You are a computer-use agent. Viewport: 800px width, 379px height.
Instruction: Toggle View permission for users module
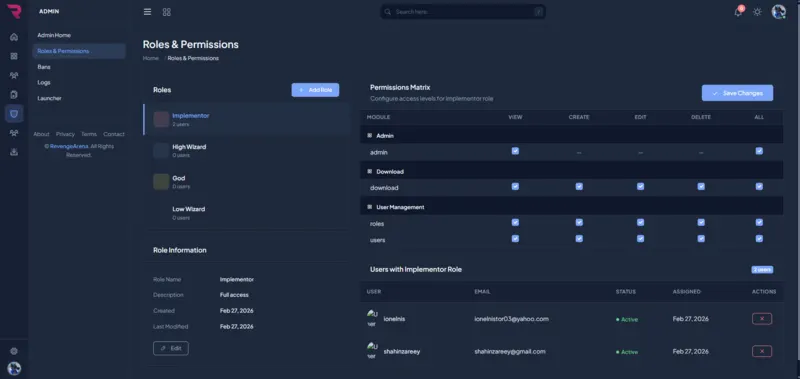click(515, 239)
